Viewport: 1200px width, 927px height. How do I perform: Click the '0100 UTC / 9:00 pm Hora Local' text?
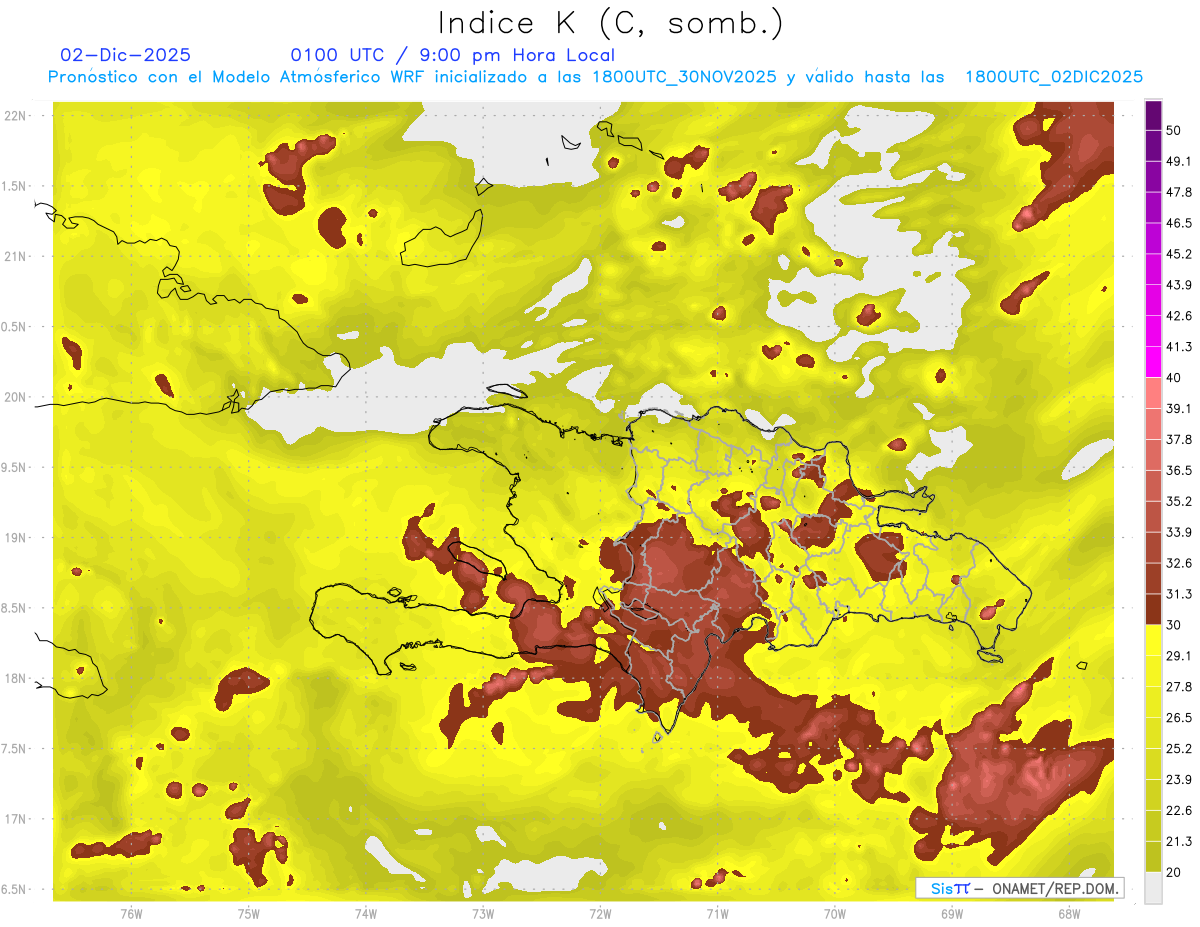coord(453,55)
